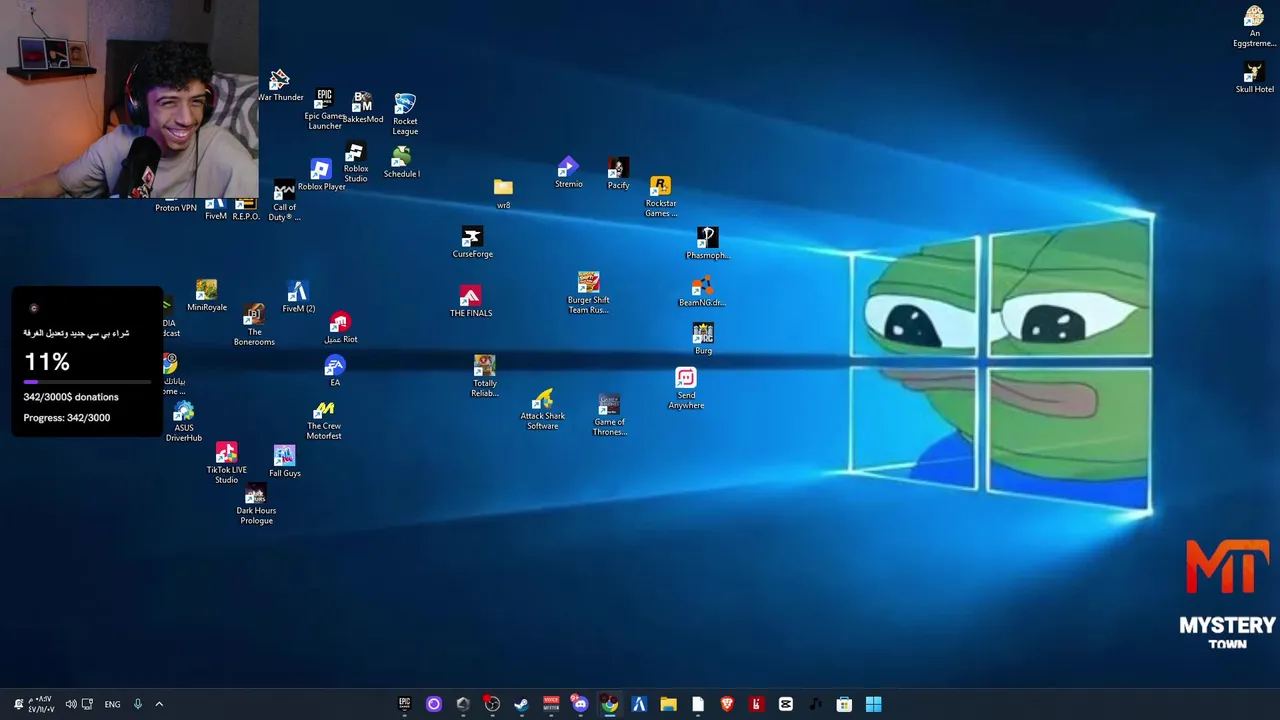Open the taskbar clock and date
This screenshot has height=720, width=1280.
(41, 704)
